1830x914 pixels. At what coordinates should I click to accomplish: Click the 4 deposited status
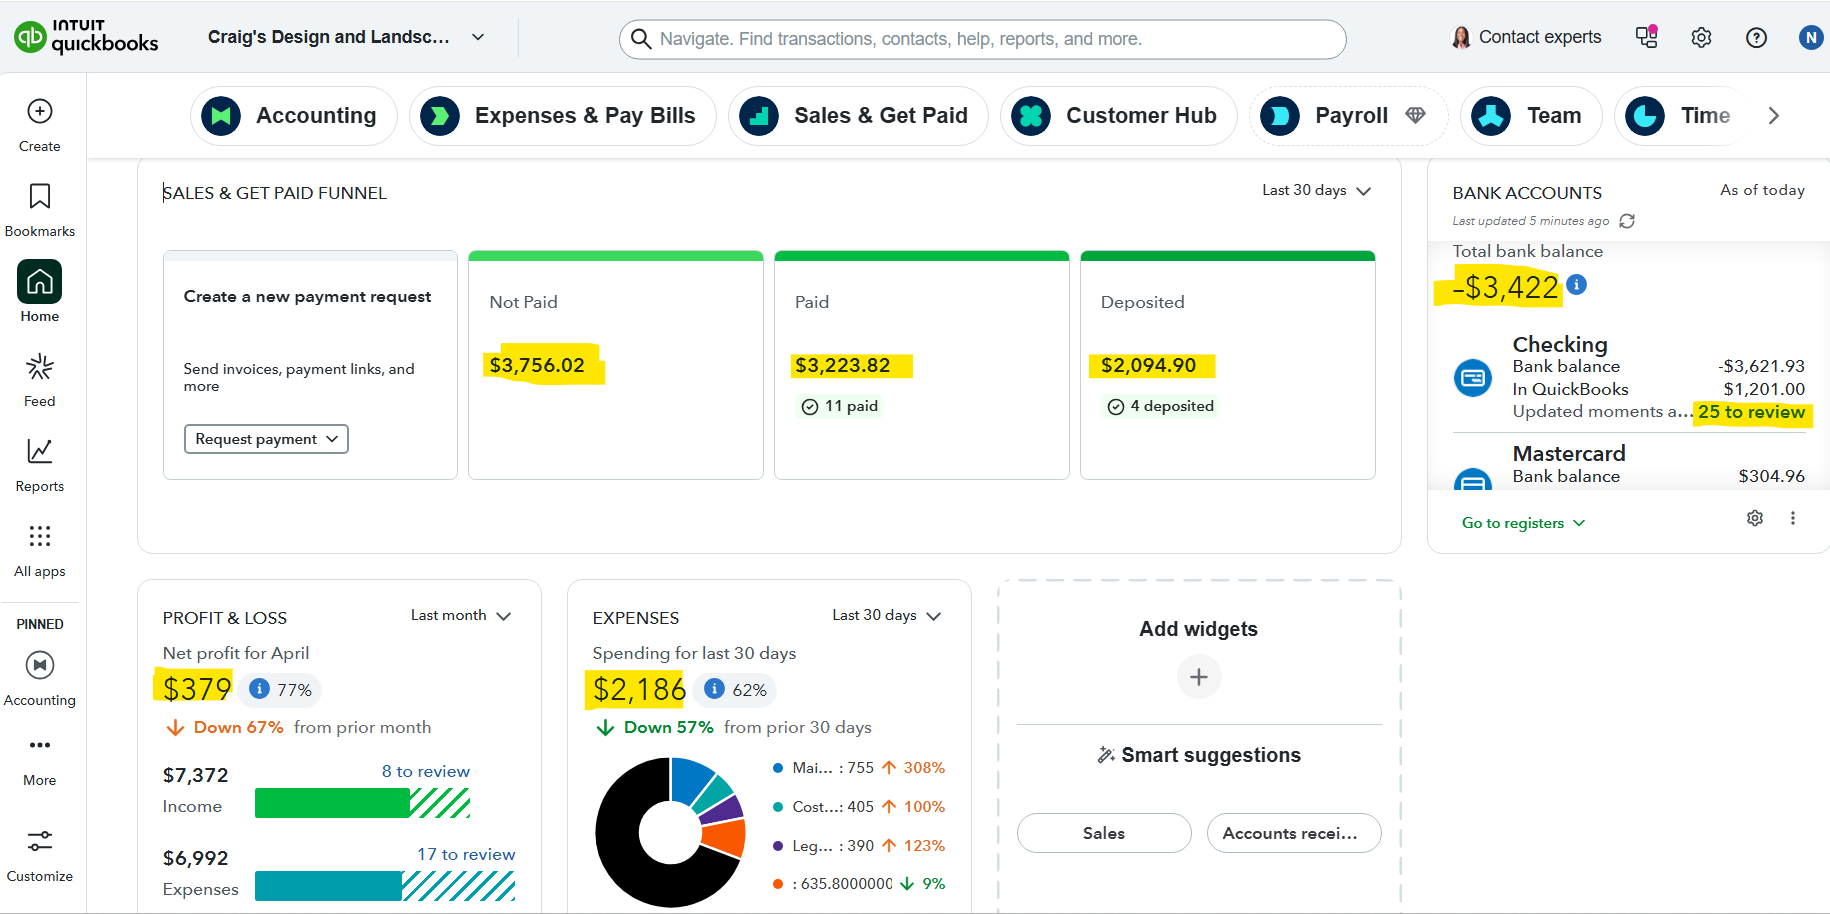coord(1160,406)
